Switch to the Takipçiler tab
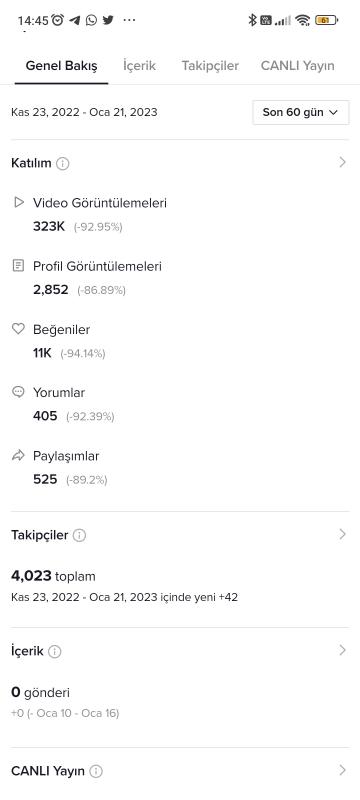Image resolution: width=360 pixels, height=800 pixels. pyautogui.click(x=210, y=66)
